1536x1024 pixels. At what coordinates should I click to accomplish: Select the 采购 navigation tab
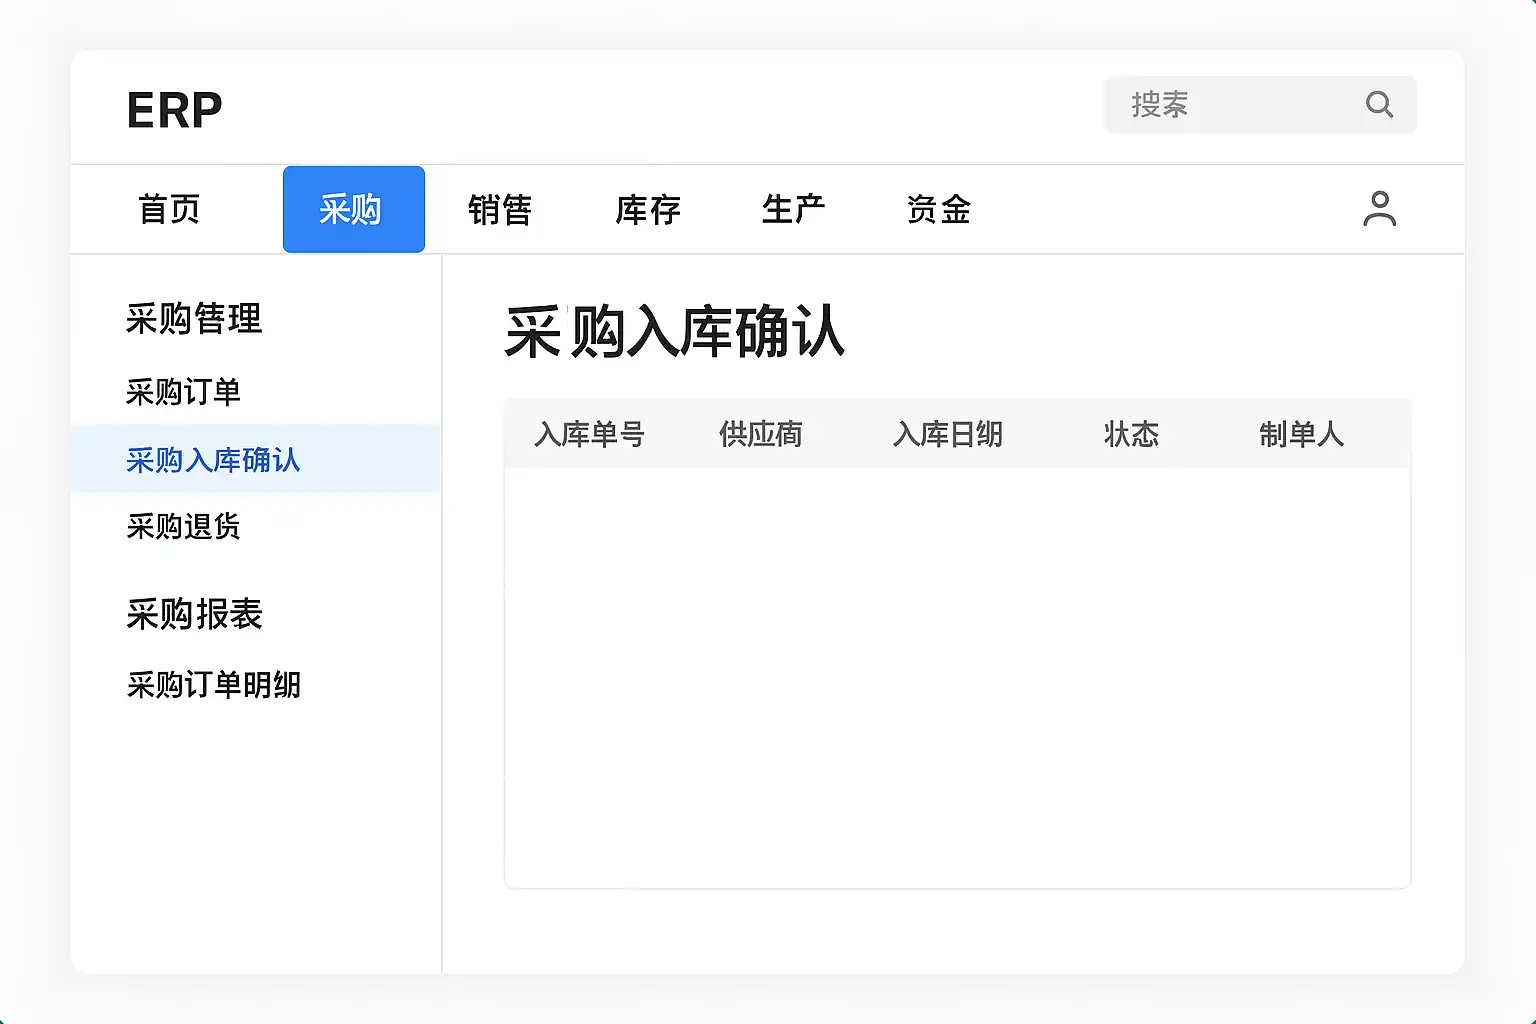pyautogui.click(x=353, y=210)
